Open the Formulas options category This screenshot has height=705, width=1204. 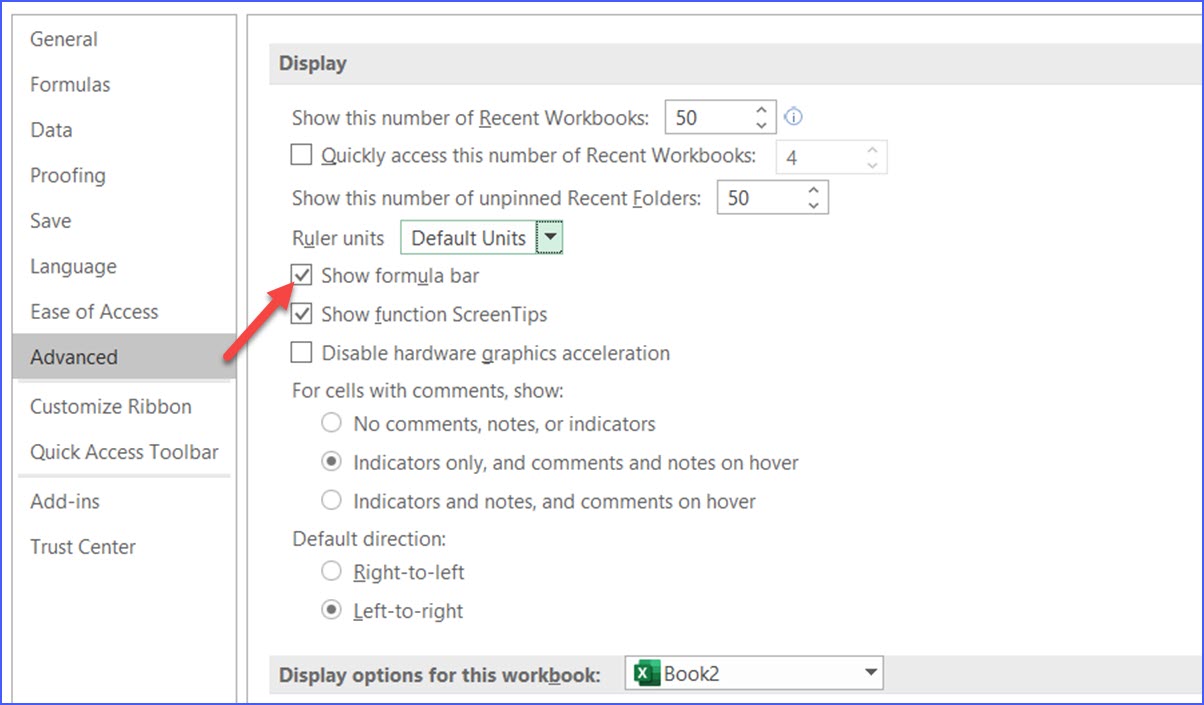point(70,85)
